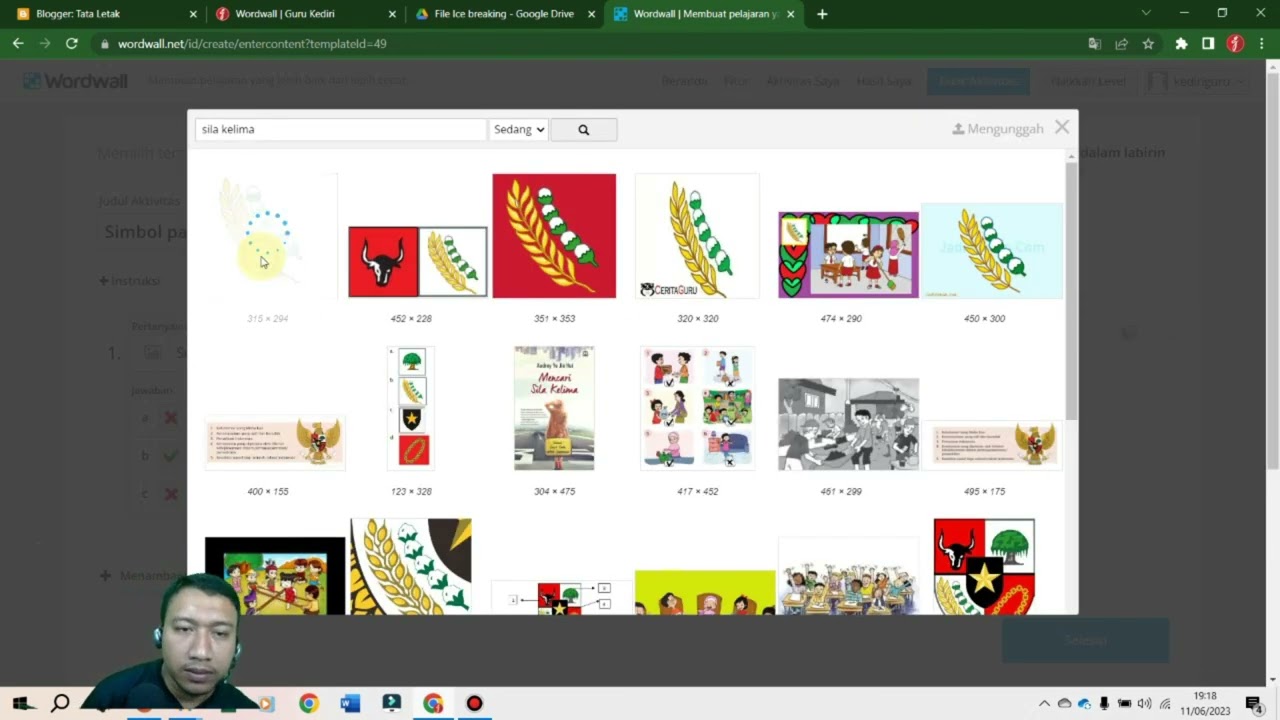Click the Wordwall logo in page header
The image size is (1280, 720).
click(75, 81)
